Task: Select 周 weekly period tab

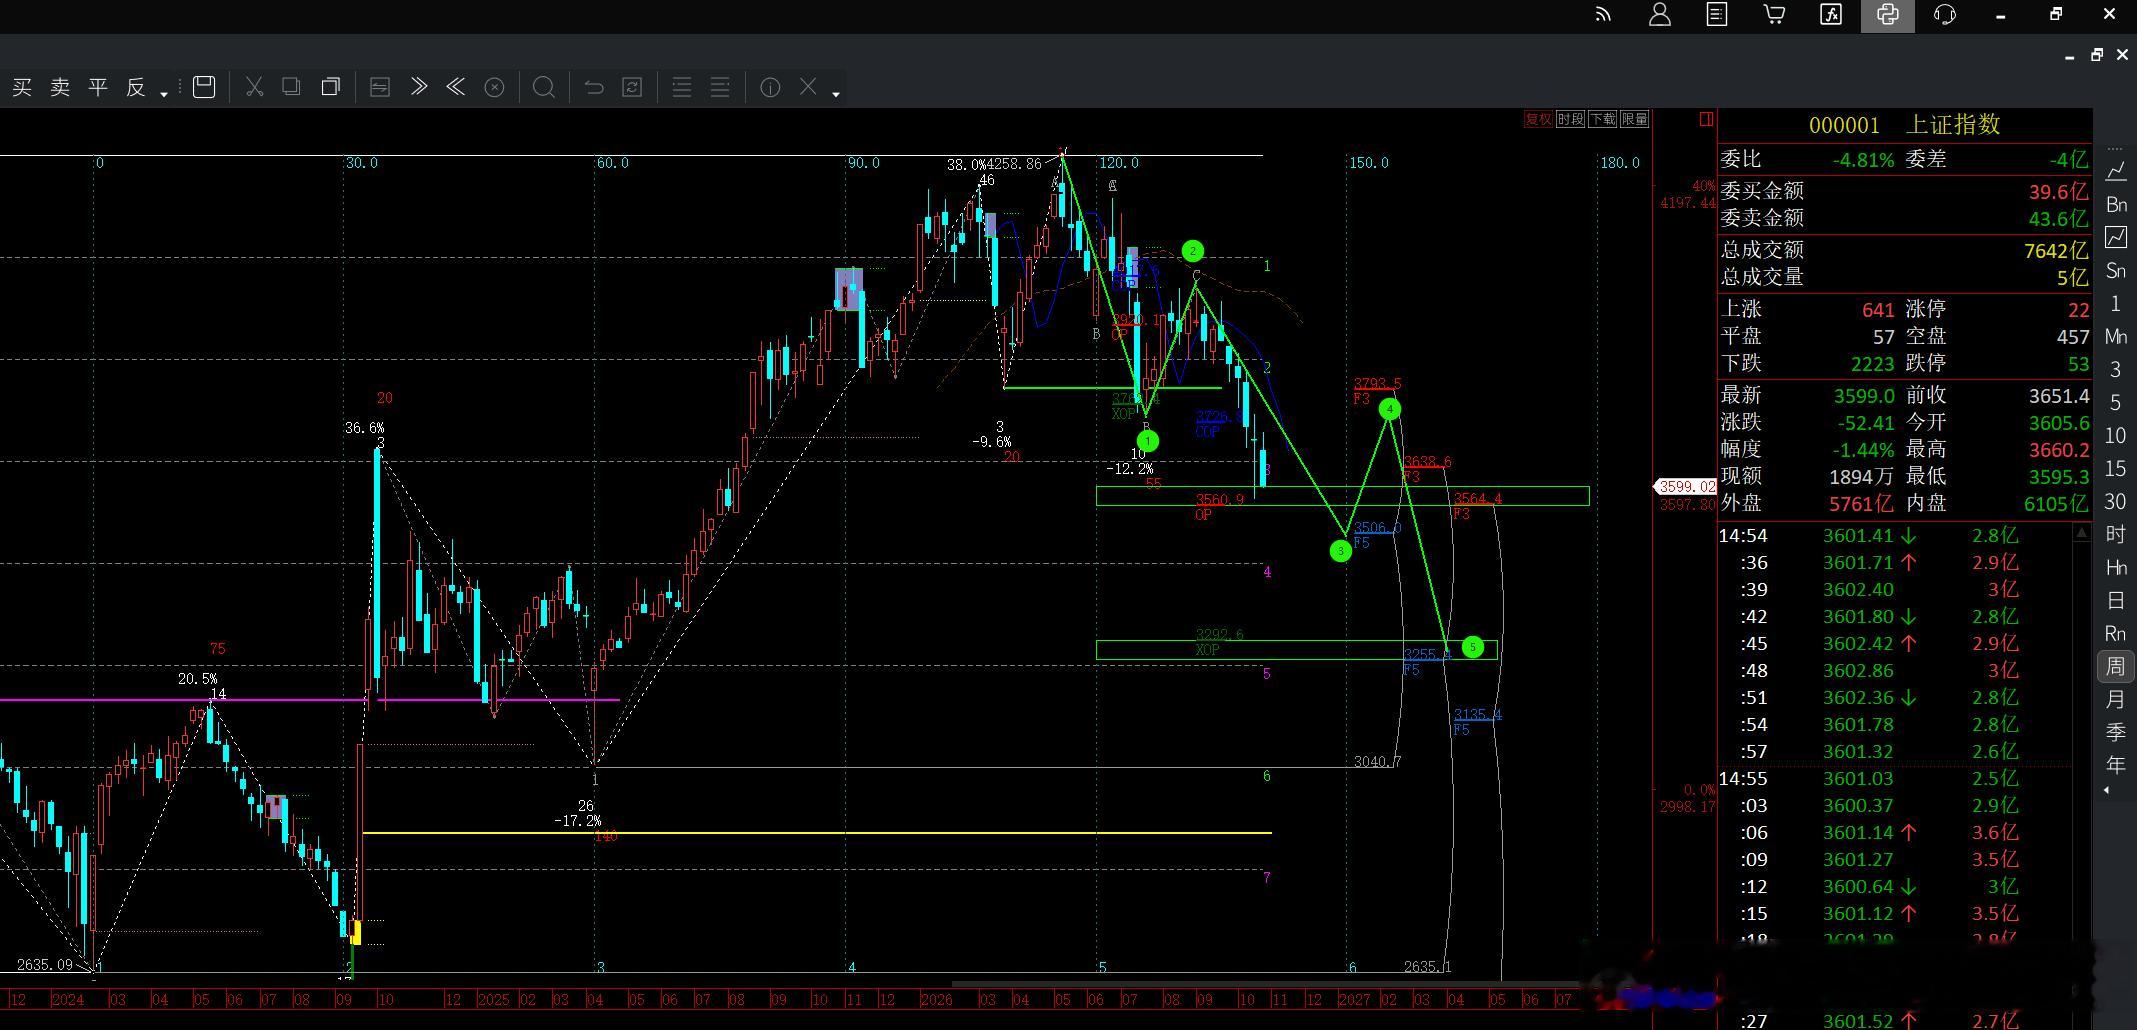Action: [x=2116, y=666]
